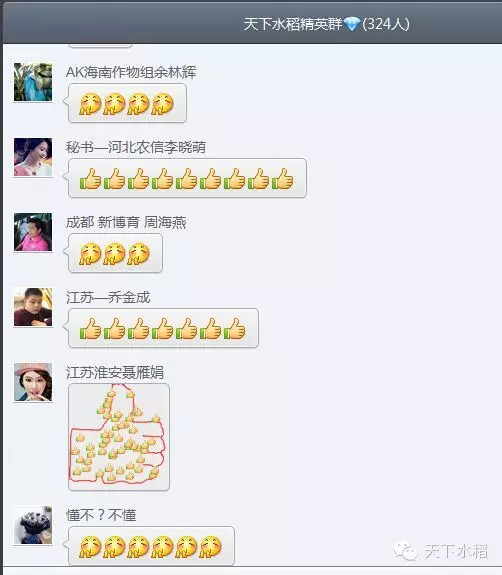Select 李晓萌's nine thumbs-up message bubble
The image size is (502, 575).
(x=187, y=178)
